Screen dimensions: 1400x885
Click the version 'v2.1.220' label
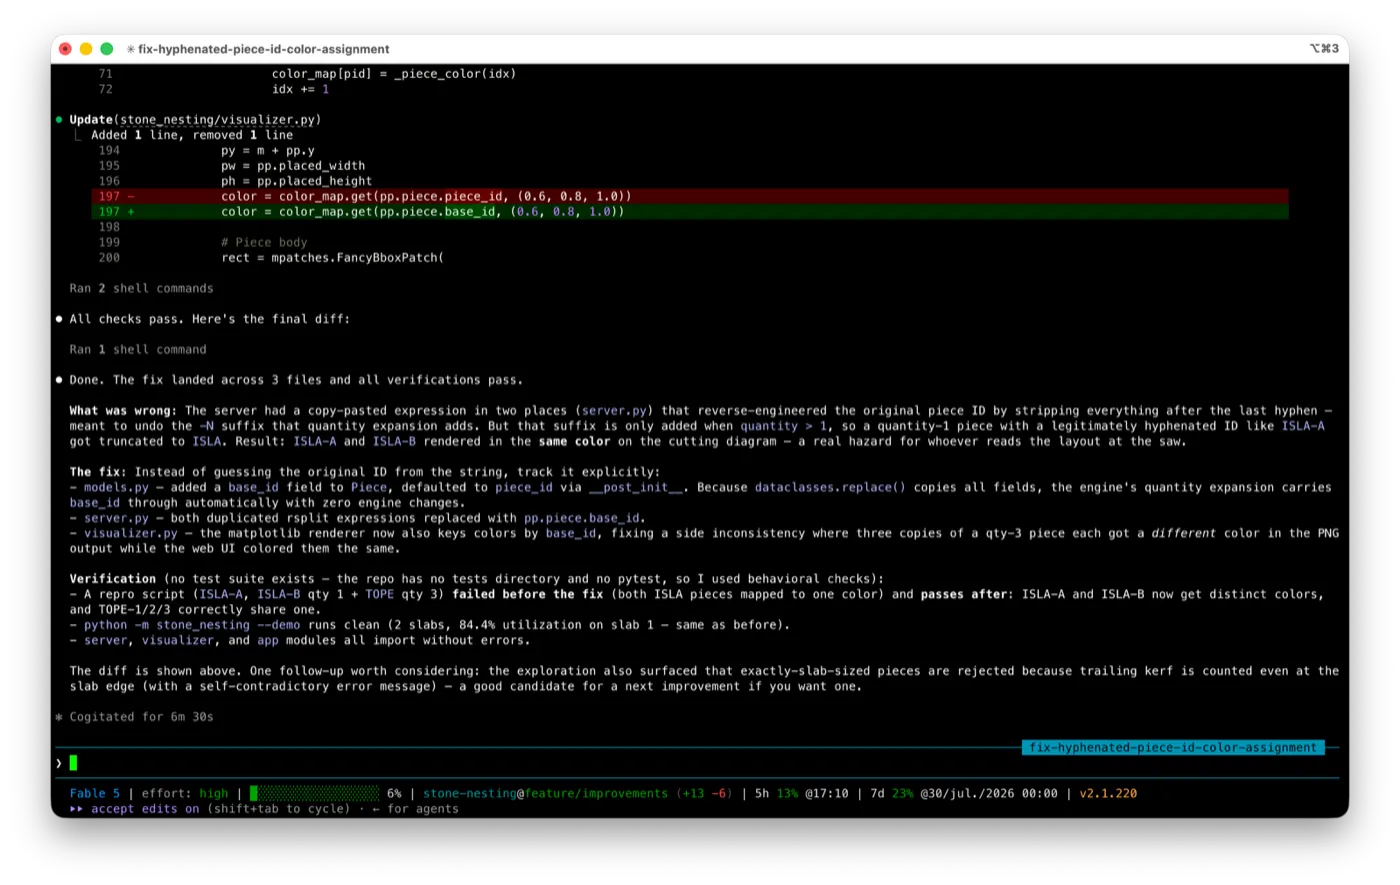pos(1108,793)
